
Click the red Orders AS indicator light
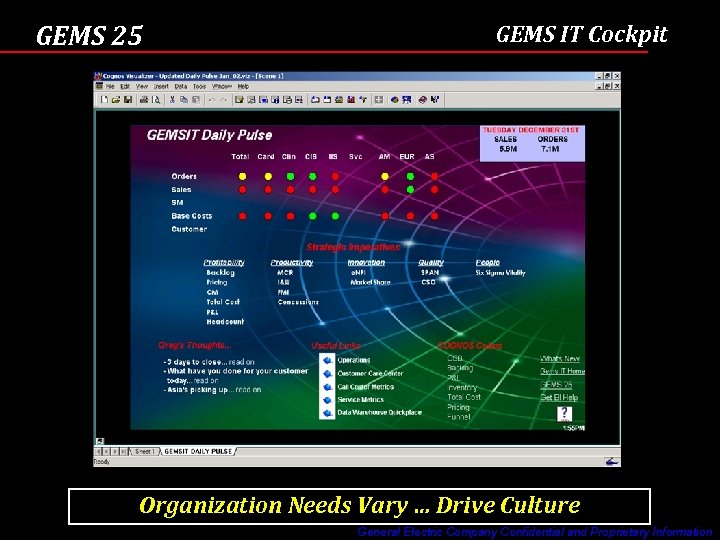tap(434, 176)
